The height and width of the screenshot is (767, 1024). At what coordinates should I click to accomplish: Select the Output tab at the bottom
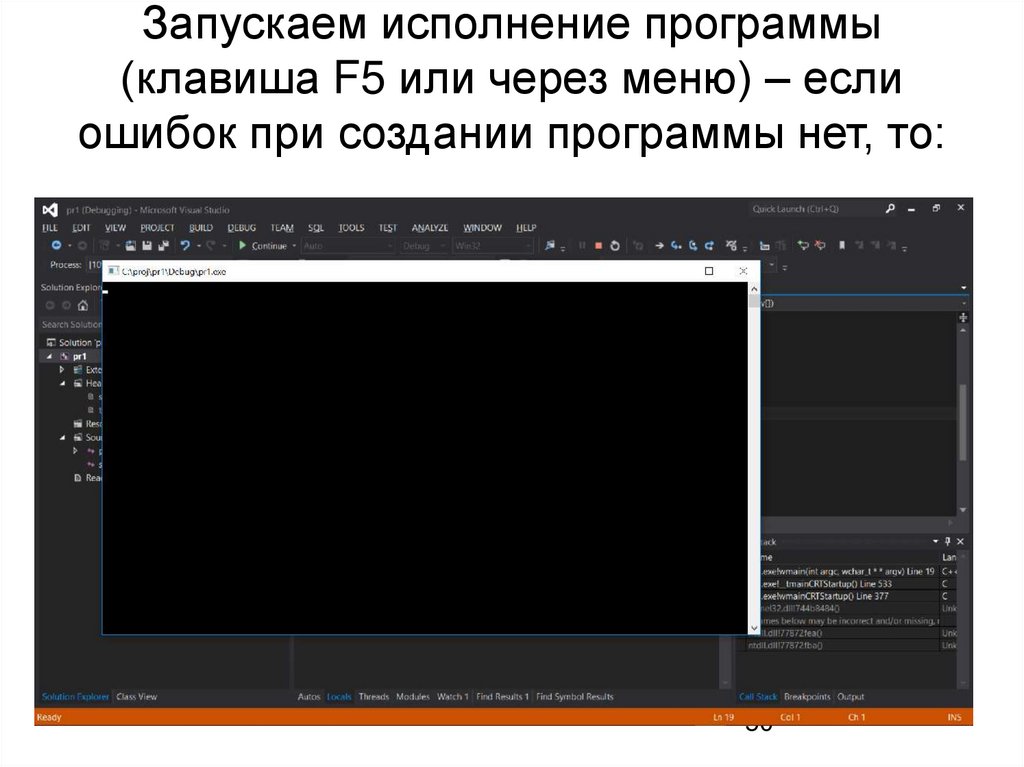click(x=851, y=697)
